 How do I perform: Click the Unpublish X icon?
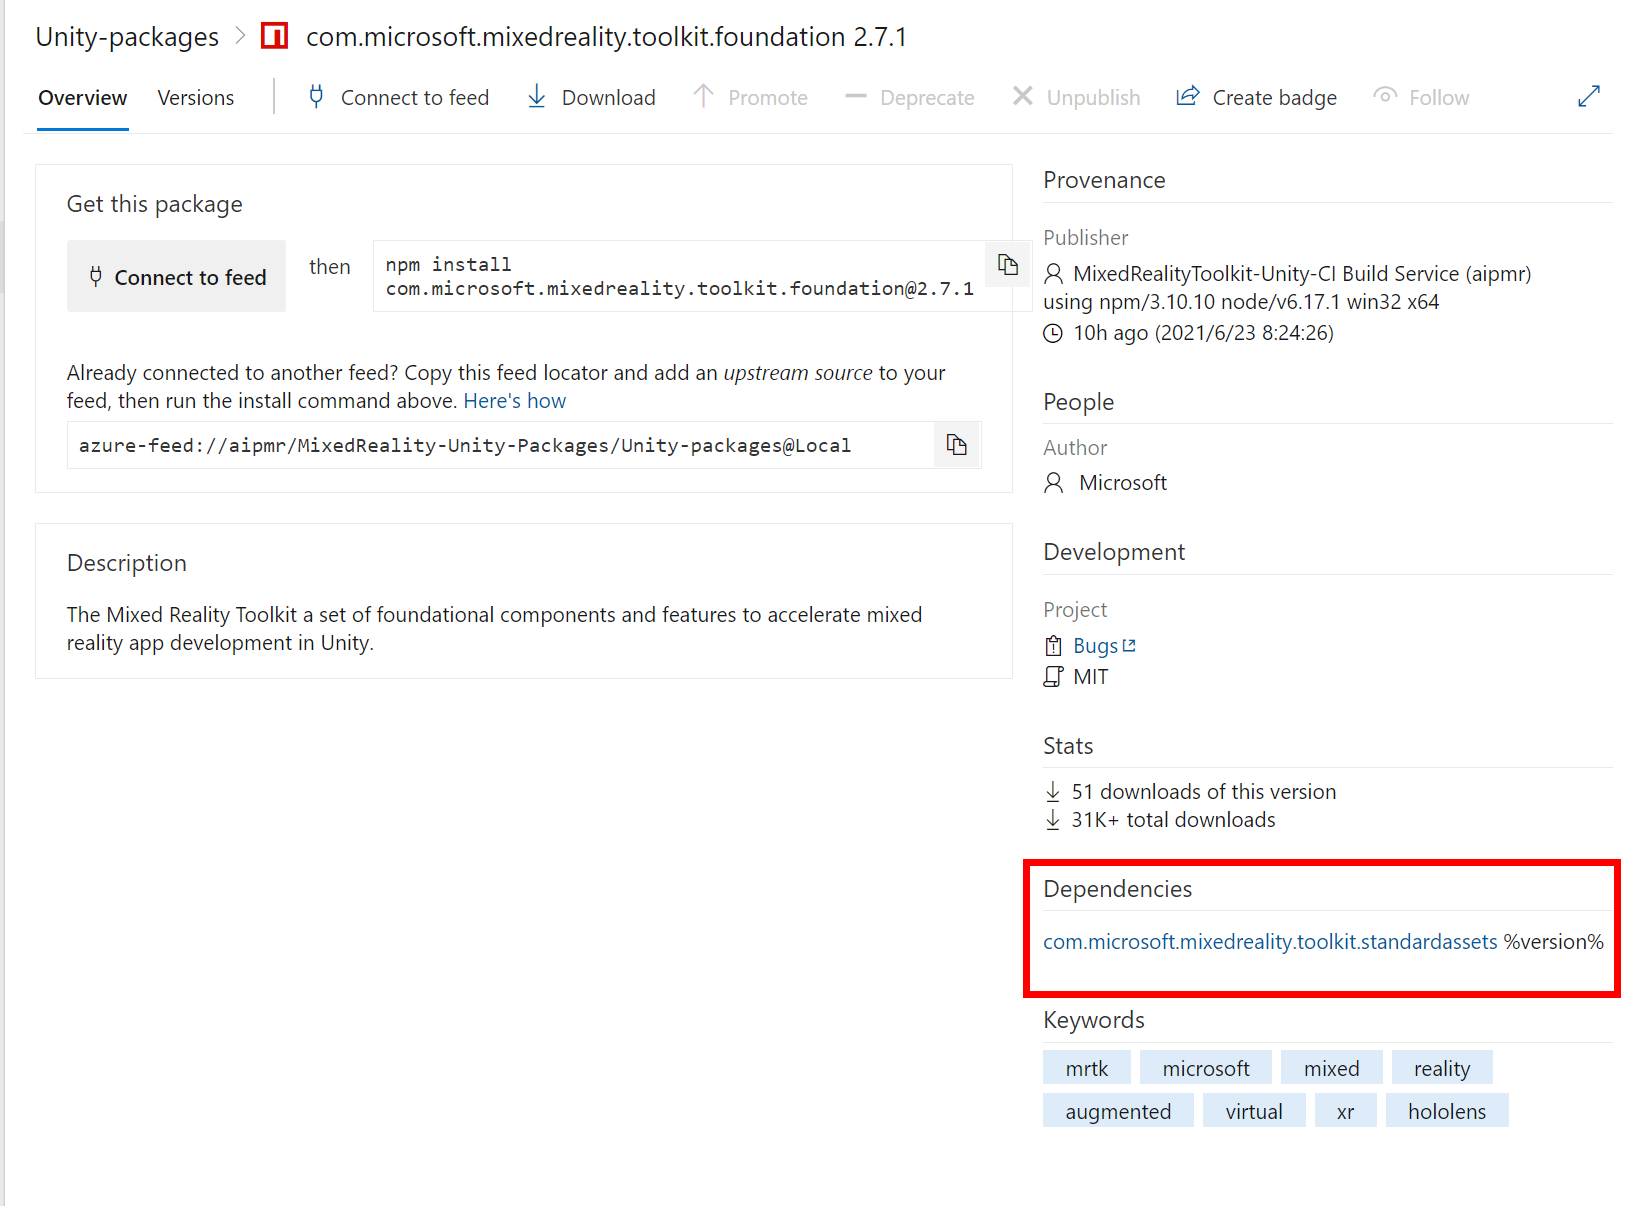(1023, 96)
